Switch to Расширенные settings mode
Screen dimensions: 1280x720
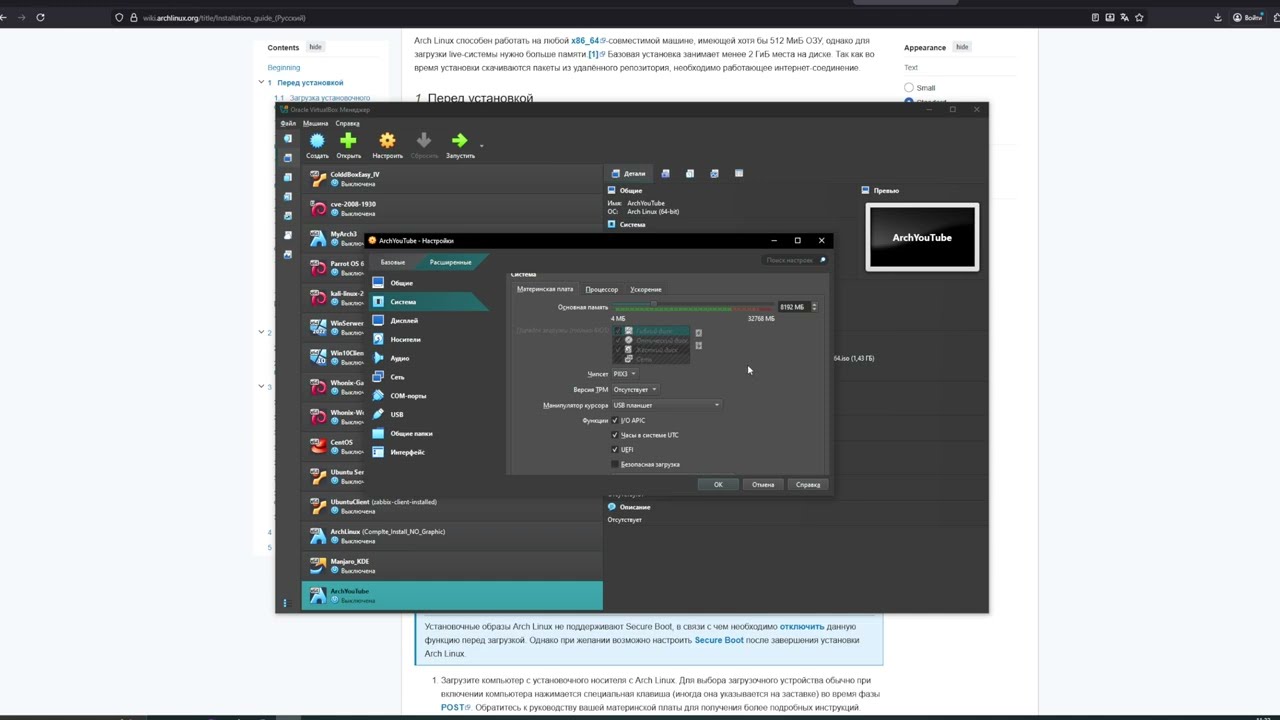click(x=450, y=262)
